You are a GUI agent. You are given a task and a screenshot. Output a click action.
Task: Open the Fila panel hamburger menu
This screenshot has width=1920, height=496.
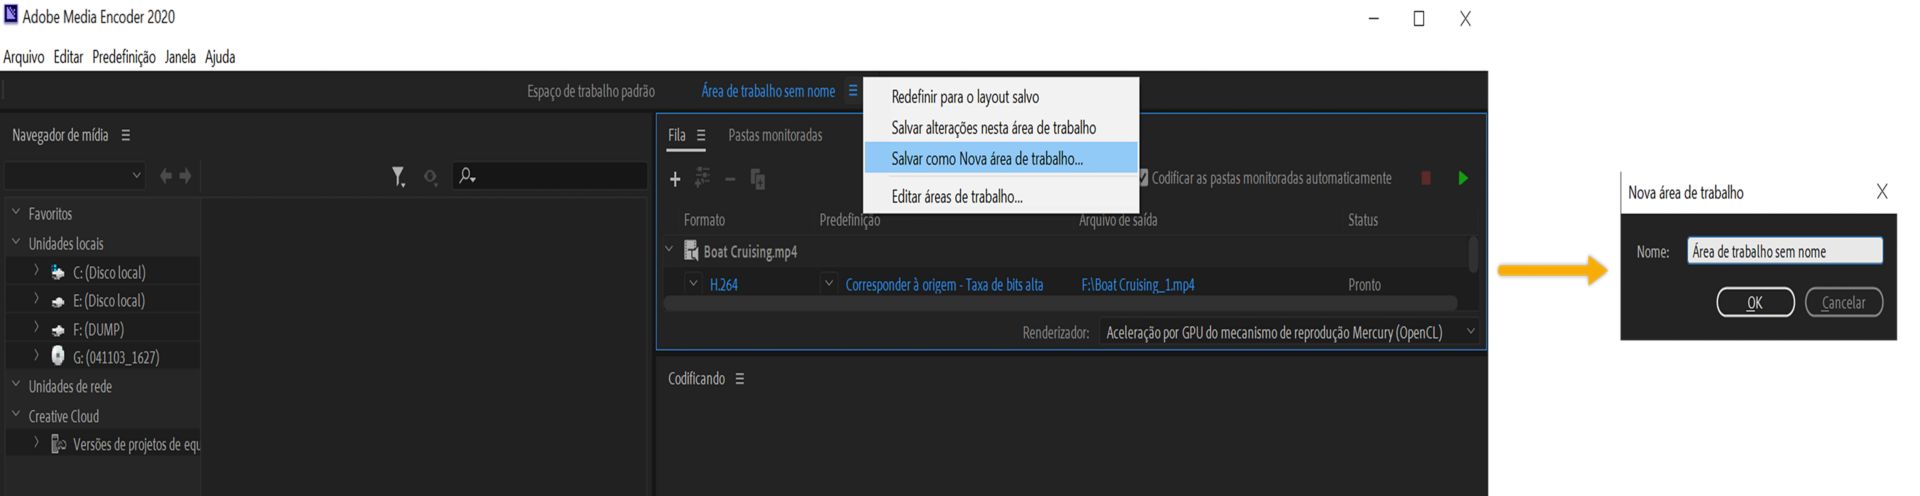(x=701, y=135)
